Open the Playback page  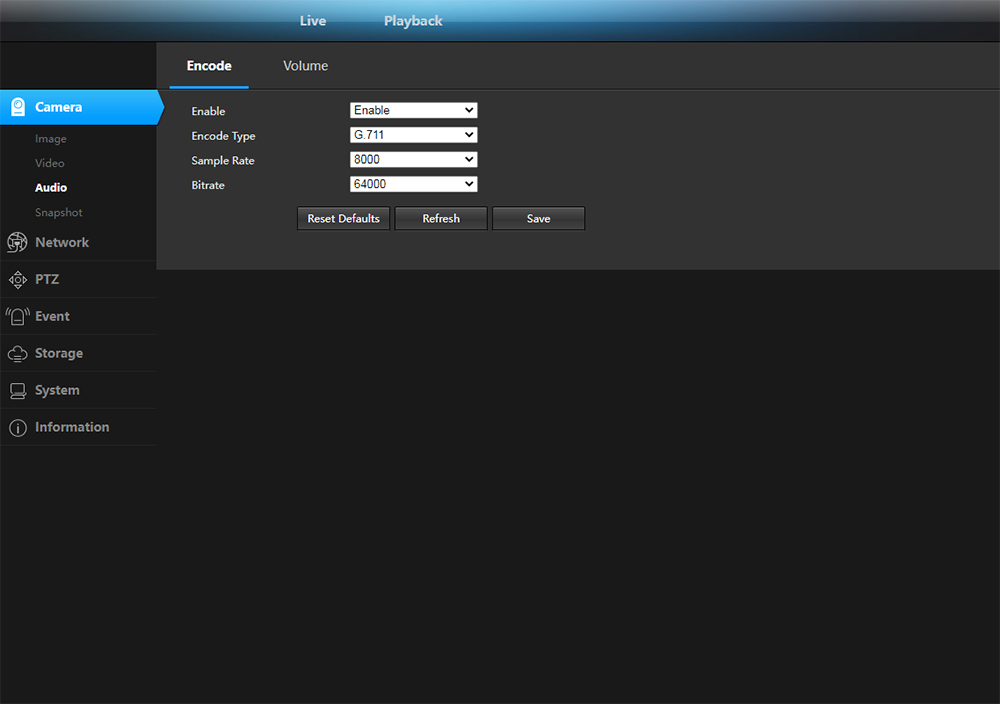pyautogui.click(x=413, y=21)
